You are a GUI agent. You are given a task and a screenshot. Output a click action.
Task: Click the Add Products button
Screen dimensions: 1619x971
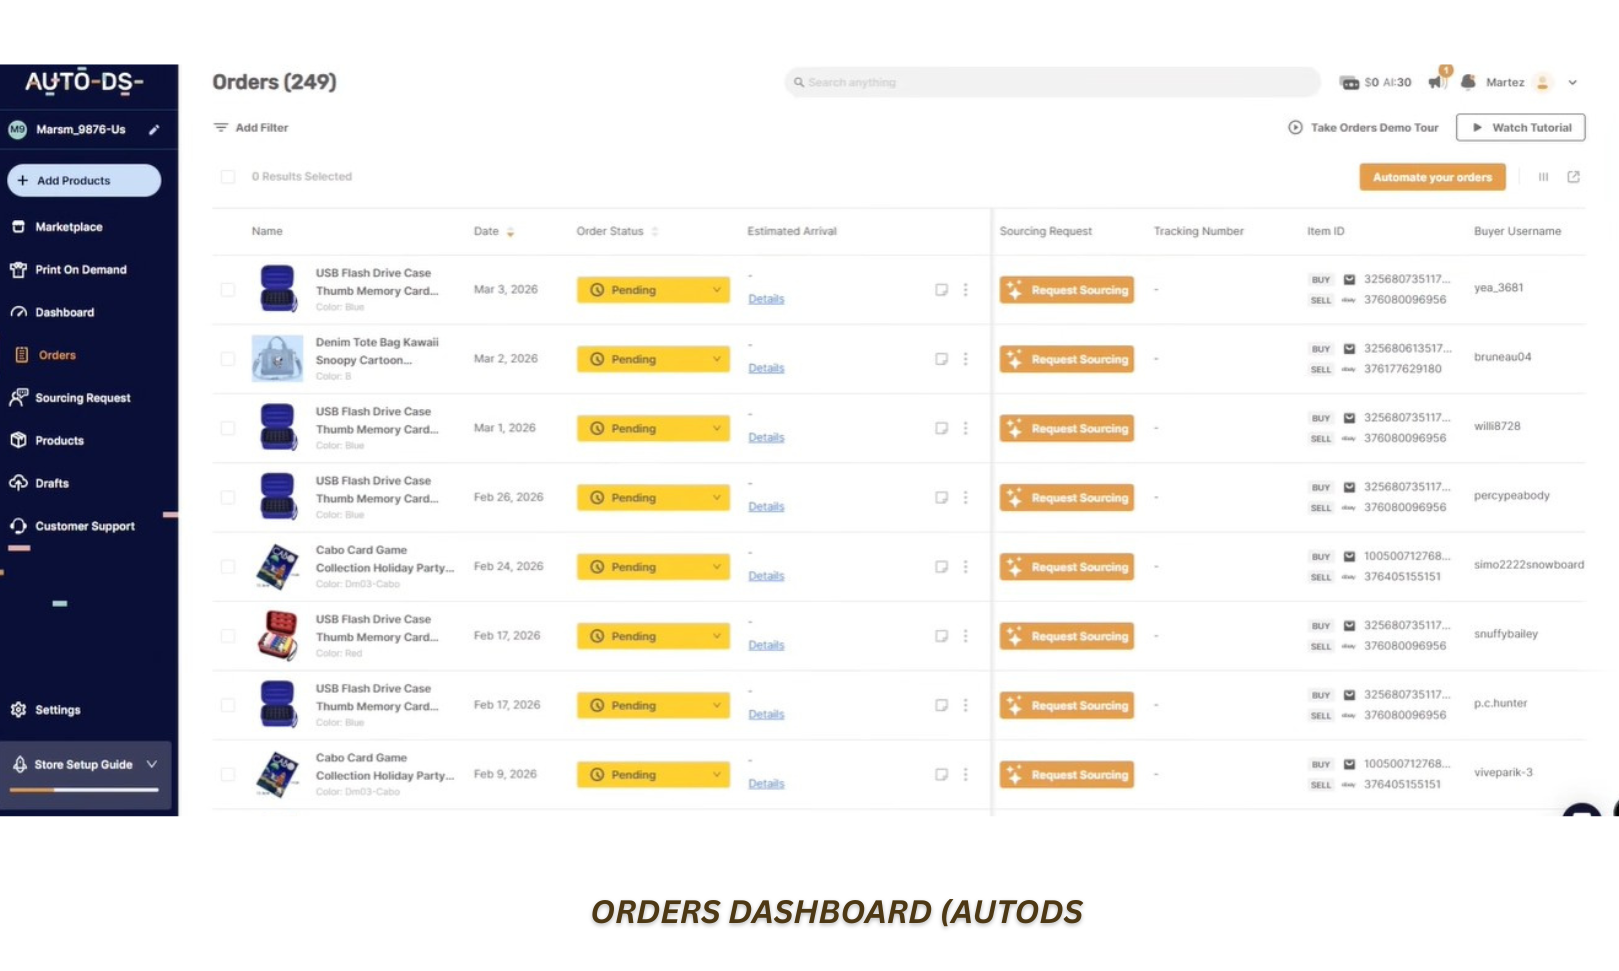click(x=84, y=181)
